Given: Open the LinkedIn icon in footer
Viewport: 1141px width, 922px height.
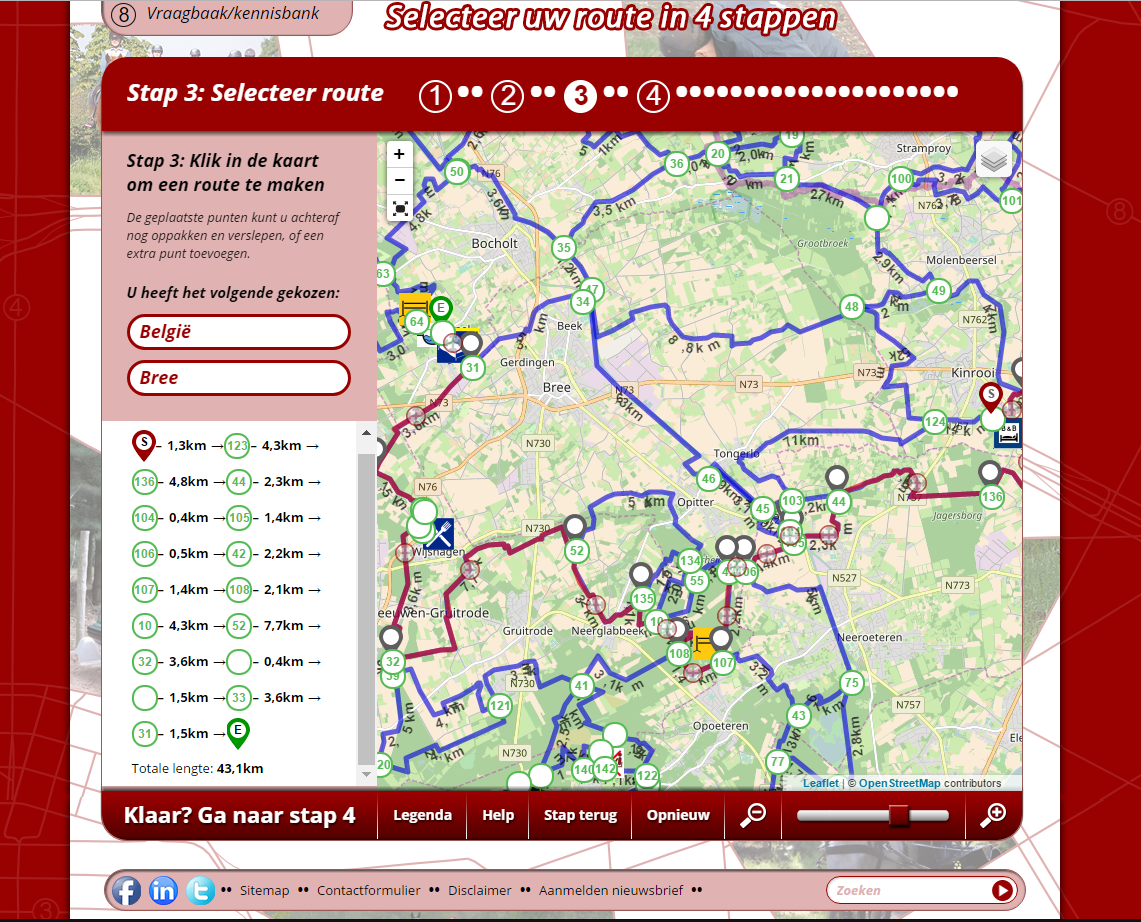Looking at the screenshot, I should pos(163,890).
